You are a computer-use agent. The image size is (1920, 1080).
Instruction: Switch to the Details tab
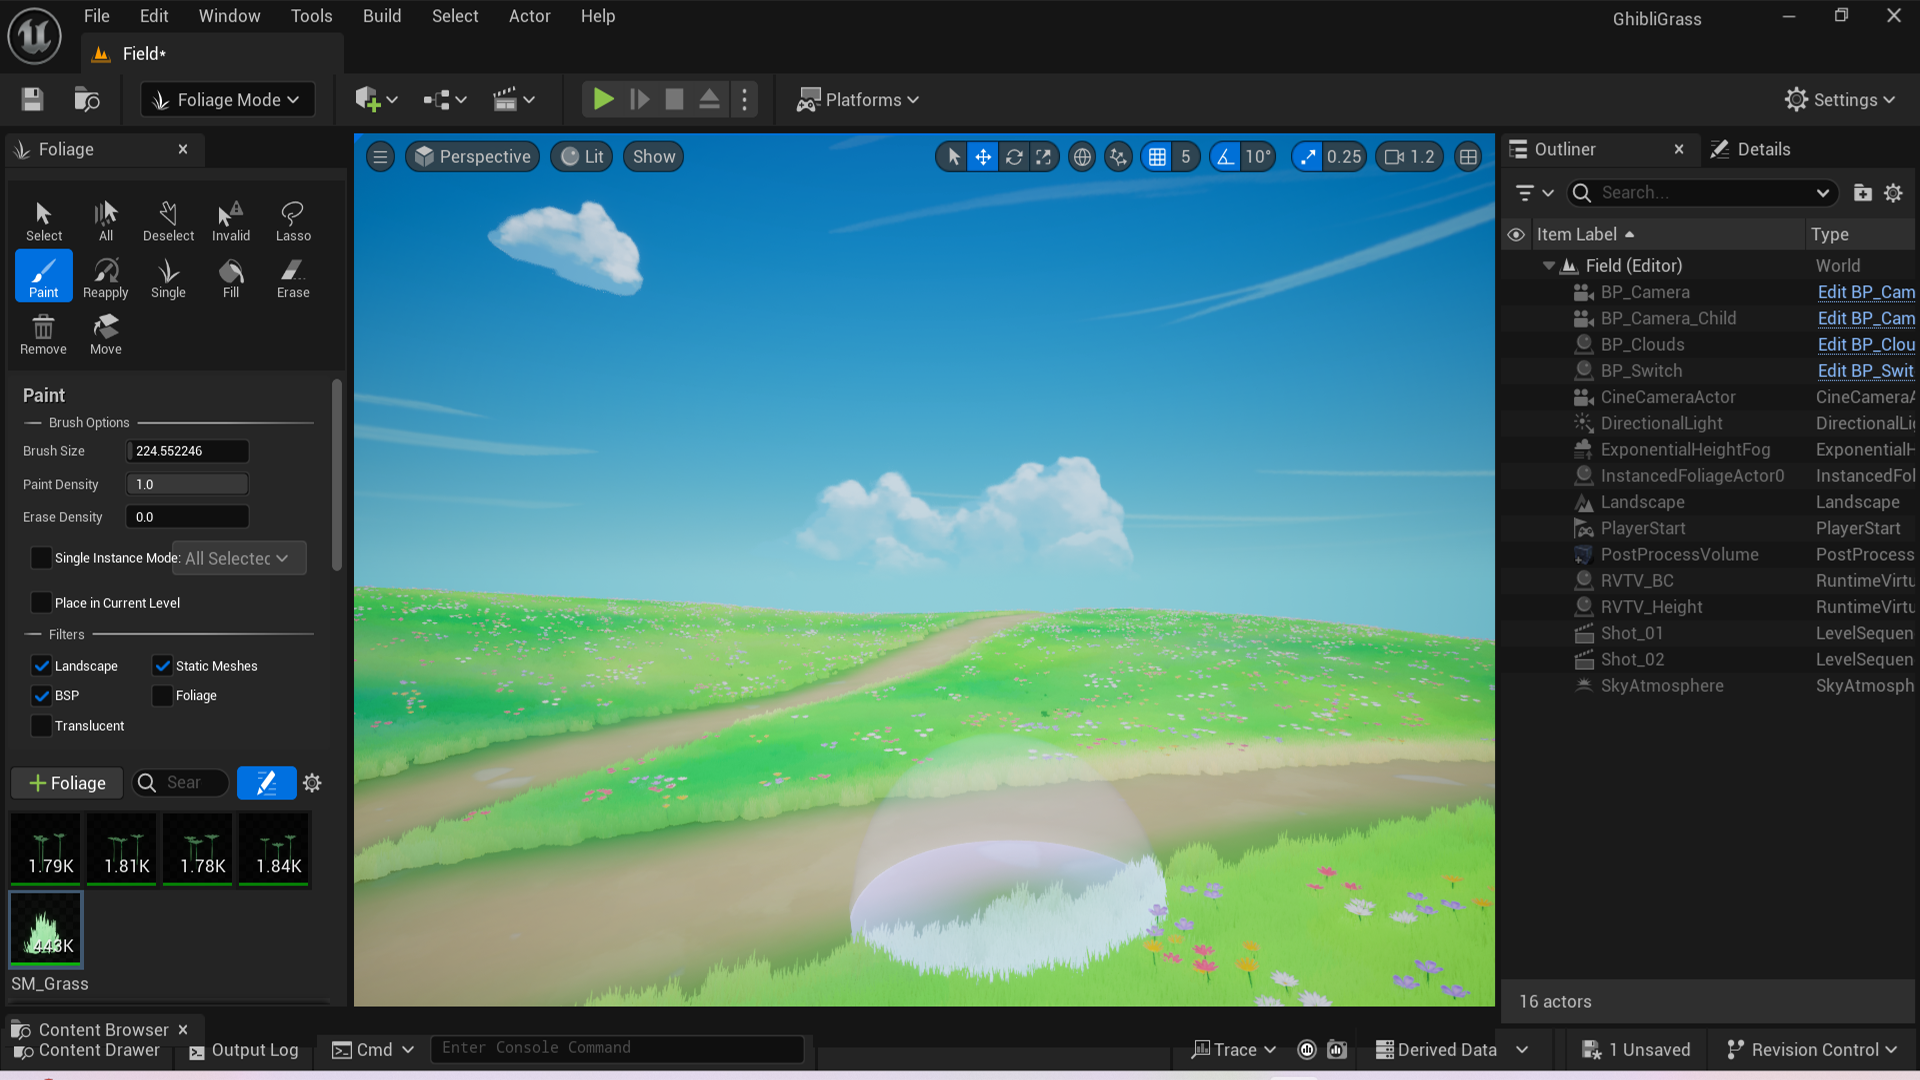1763,149
